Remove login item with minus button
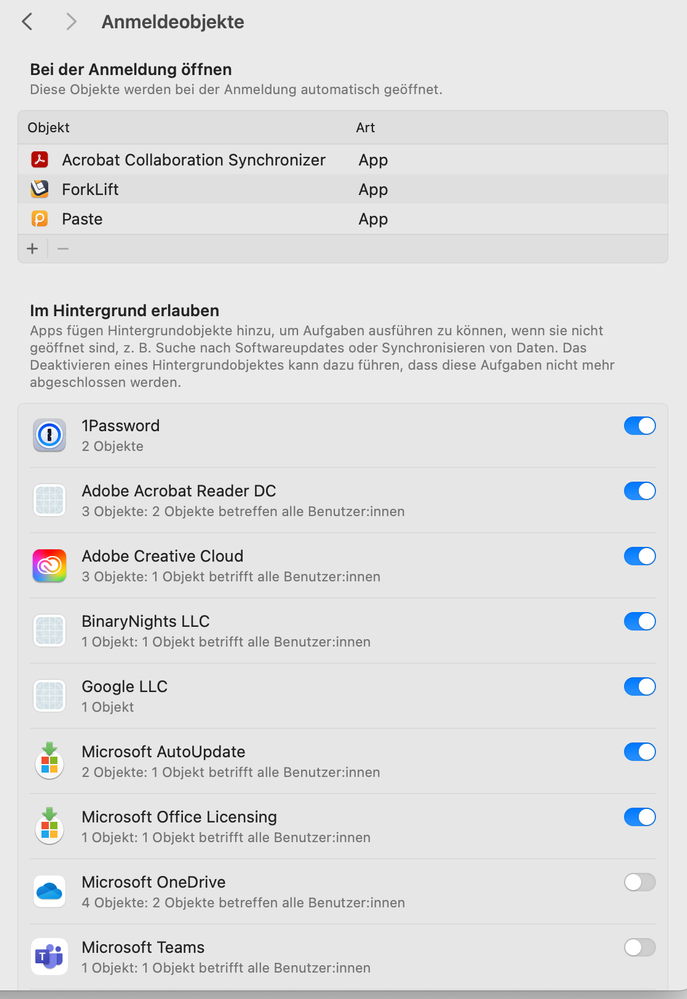The width and height of the screenshot is (687, 999). click(x=62, y=248)
